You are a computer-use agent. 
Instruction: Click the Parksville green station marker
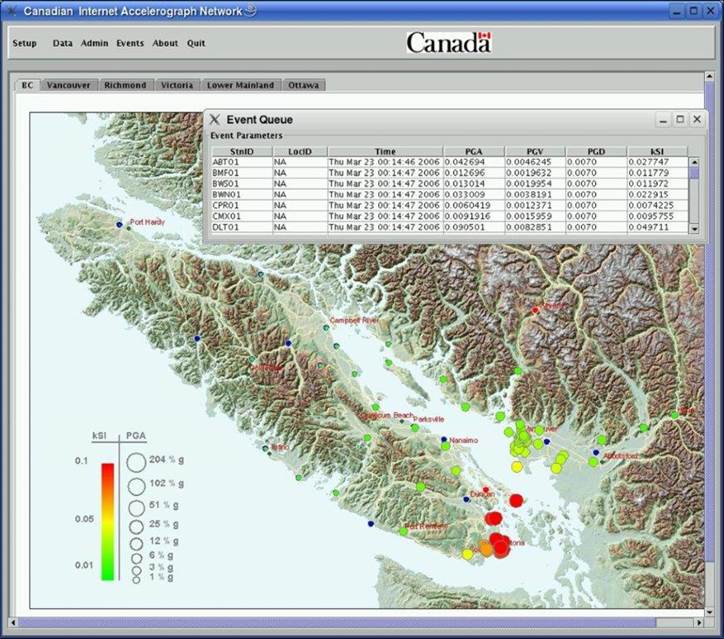point(415,428)
